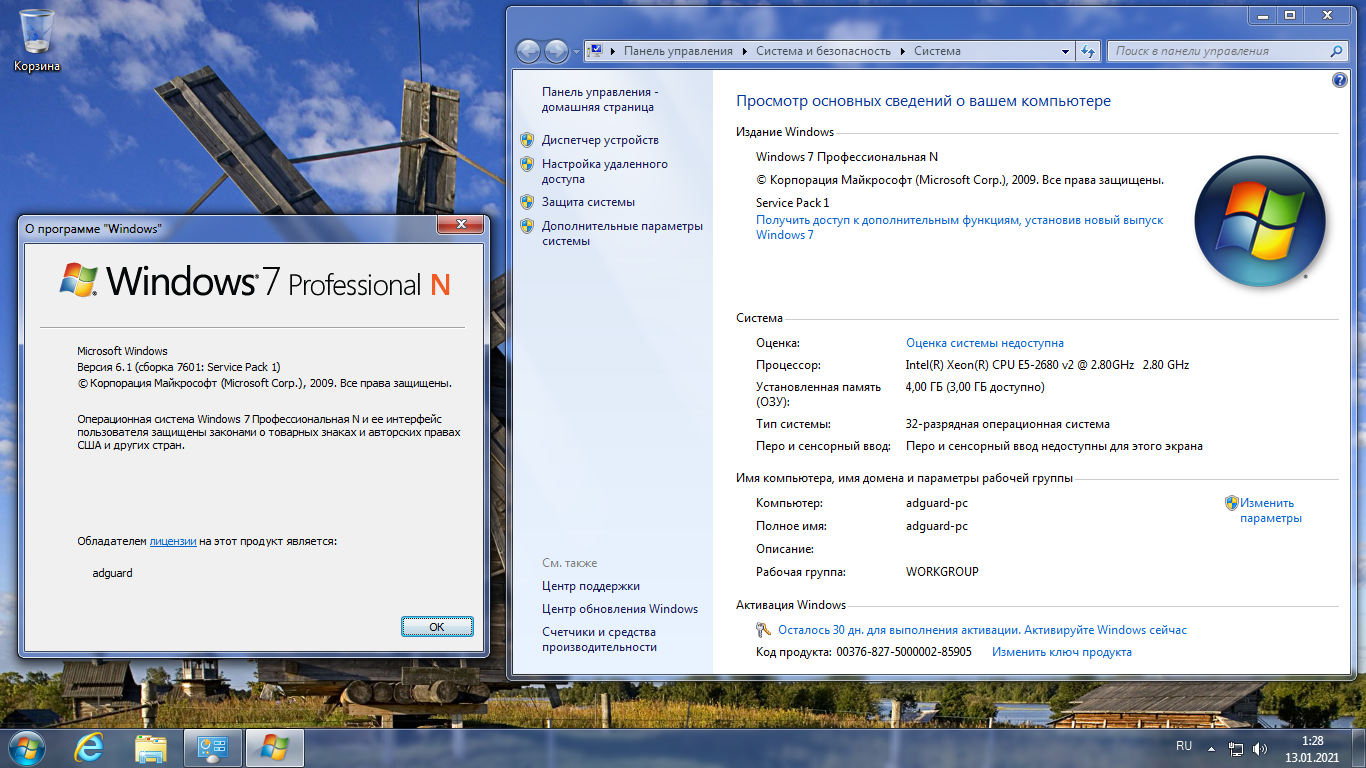The image size is (1366, 768).
Task: Click OK in the About Windows dialog
Action: point(437,627)
